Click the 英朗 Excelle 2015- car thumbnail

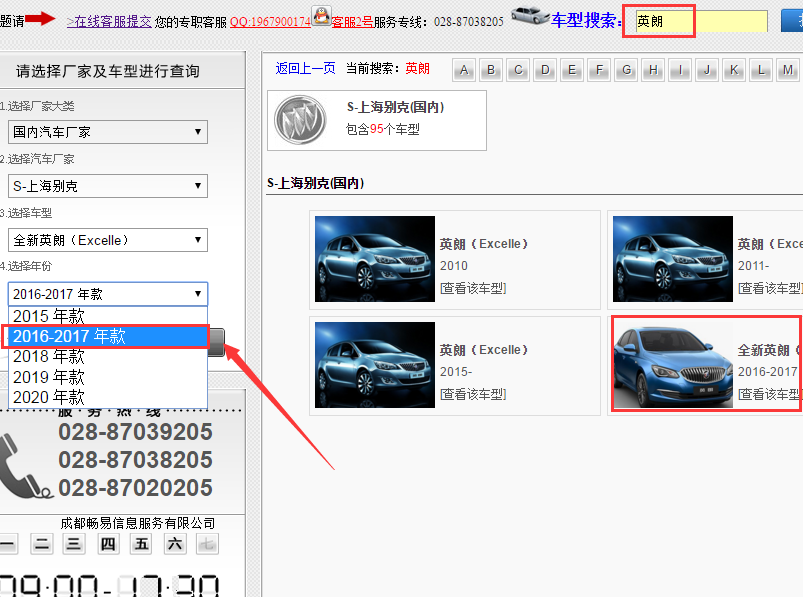[x=375, y=365]
